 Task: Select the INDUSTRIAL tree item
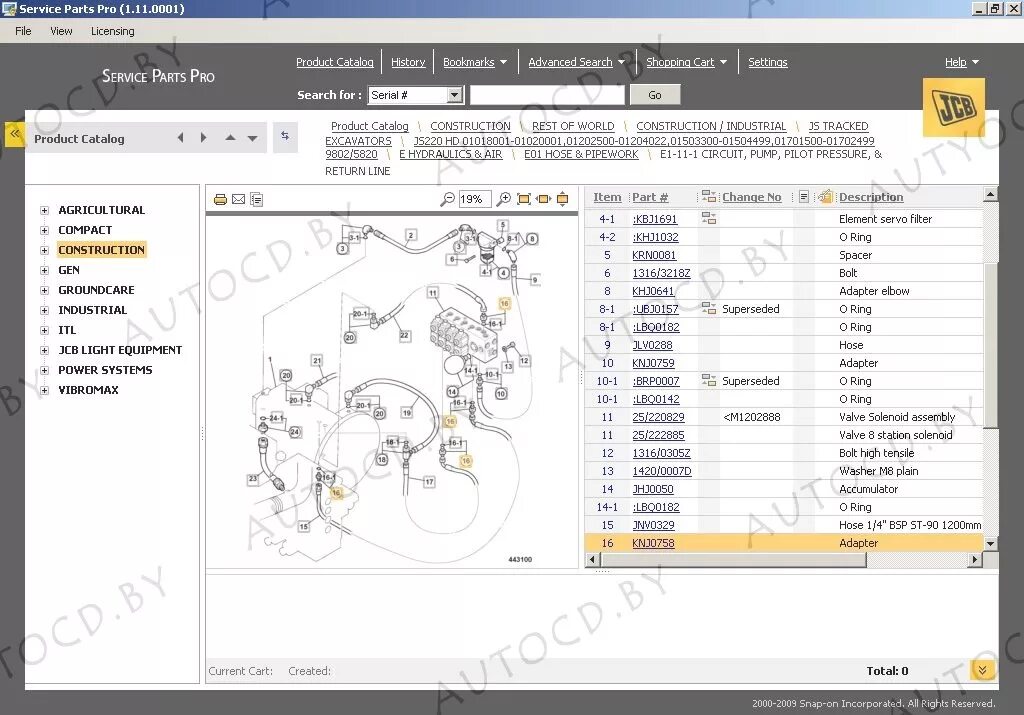coord(93,310)
